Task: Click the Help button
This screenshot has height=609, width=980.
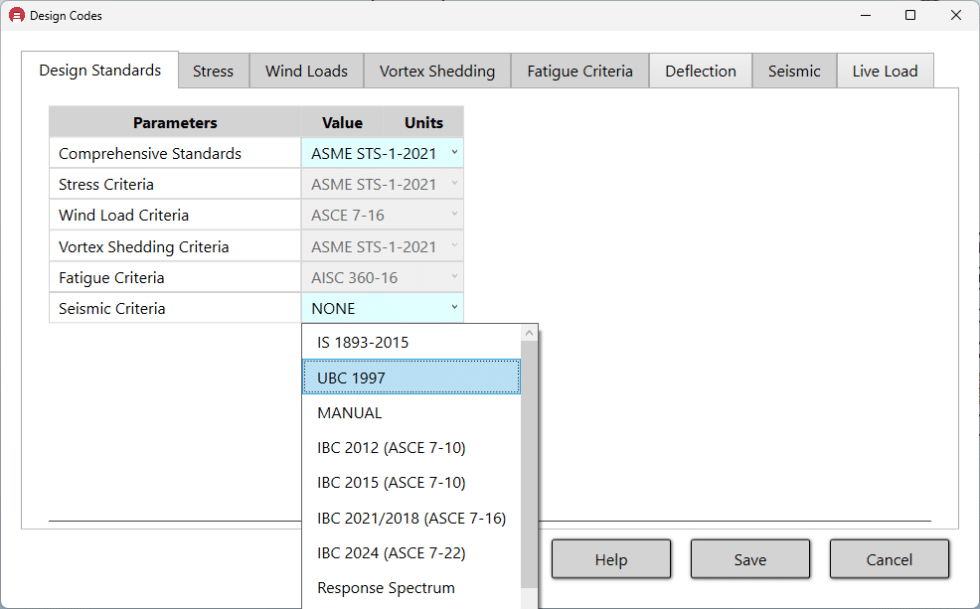Action: (x=610, y=560)
